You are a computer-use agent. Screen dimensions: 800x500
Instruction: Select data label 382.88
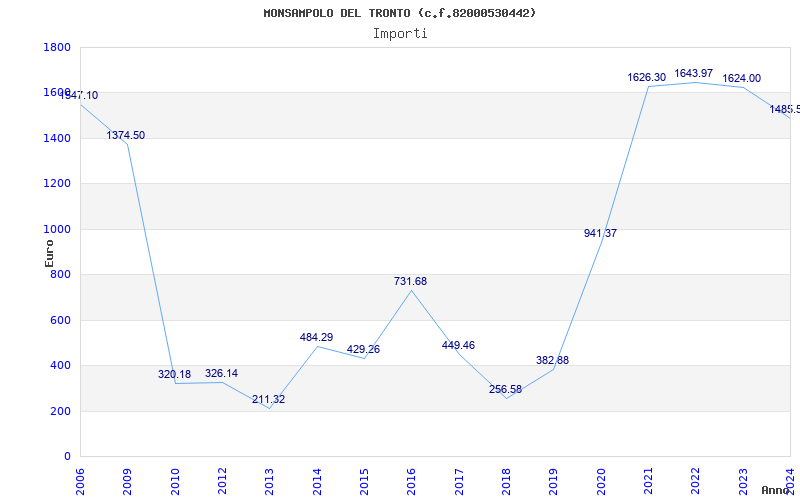pyautogui.click(x=552, y=360)
